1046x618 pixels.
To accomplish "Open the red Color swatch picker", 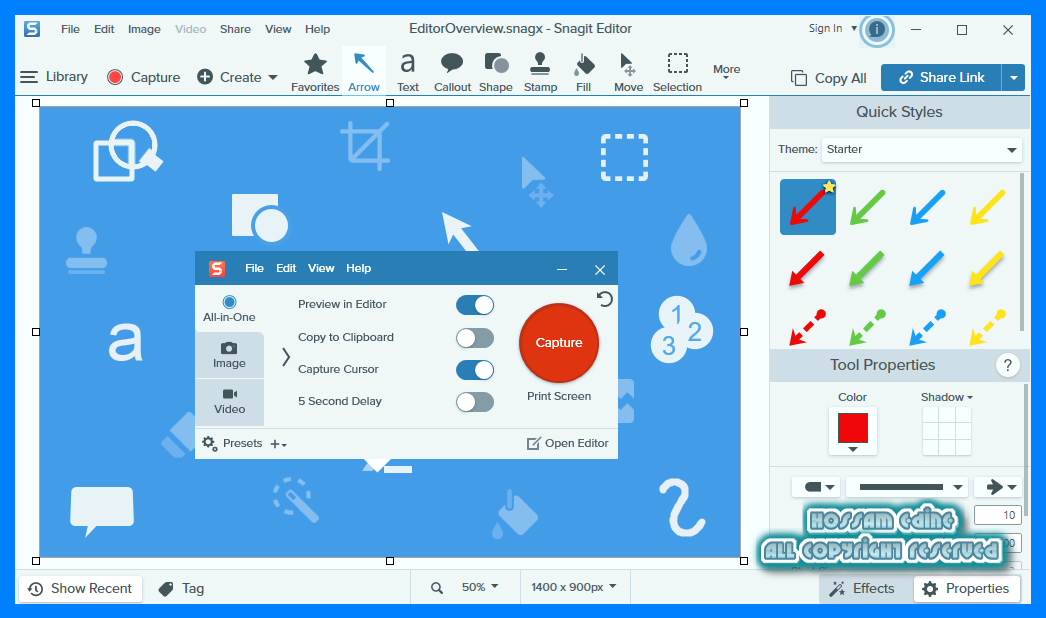I will tap(853, 432).
